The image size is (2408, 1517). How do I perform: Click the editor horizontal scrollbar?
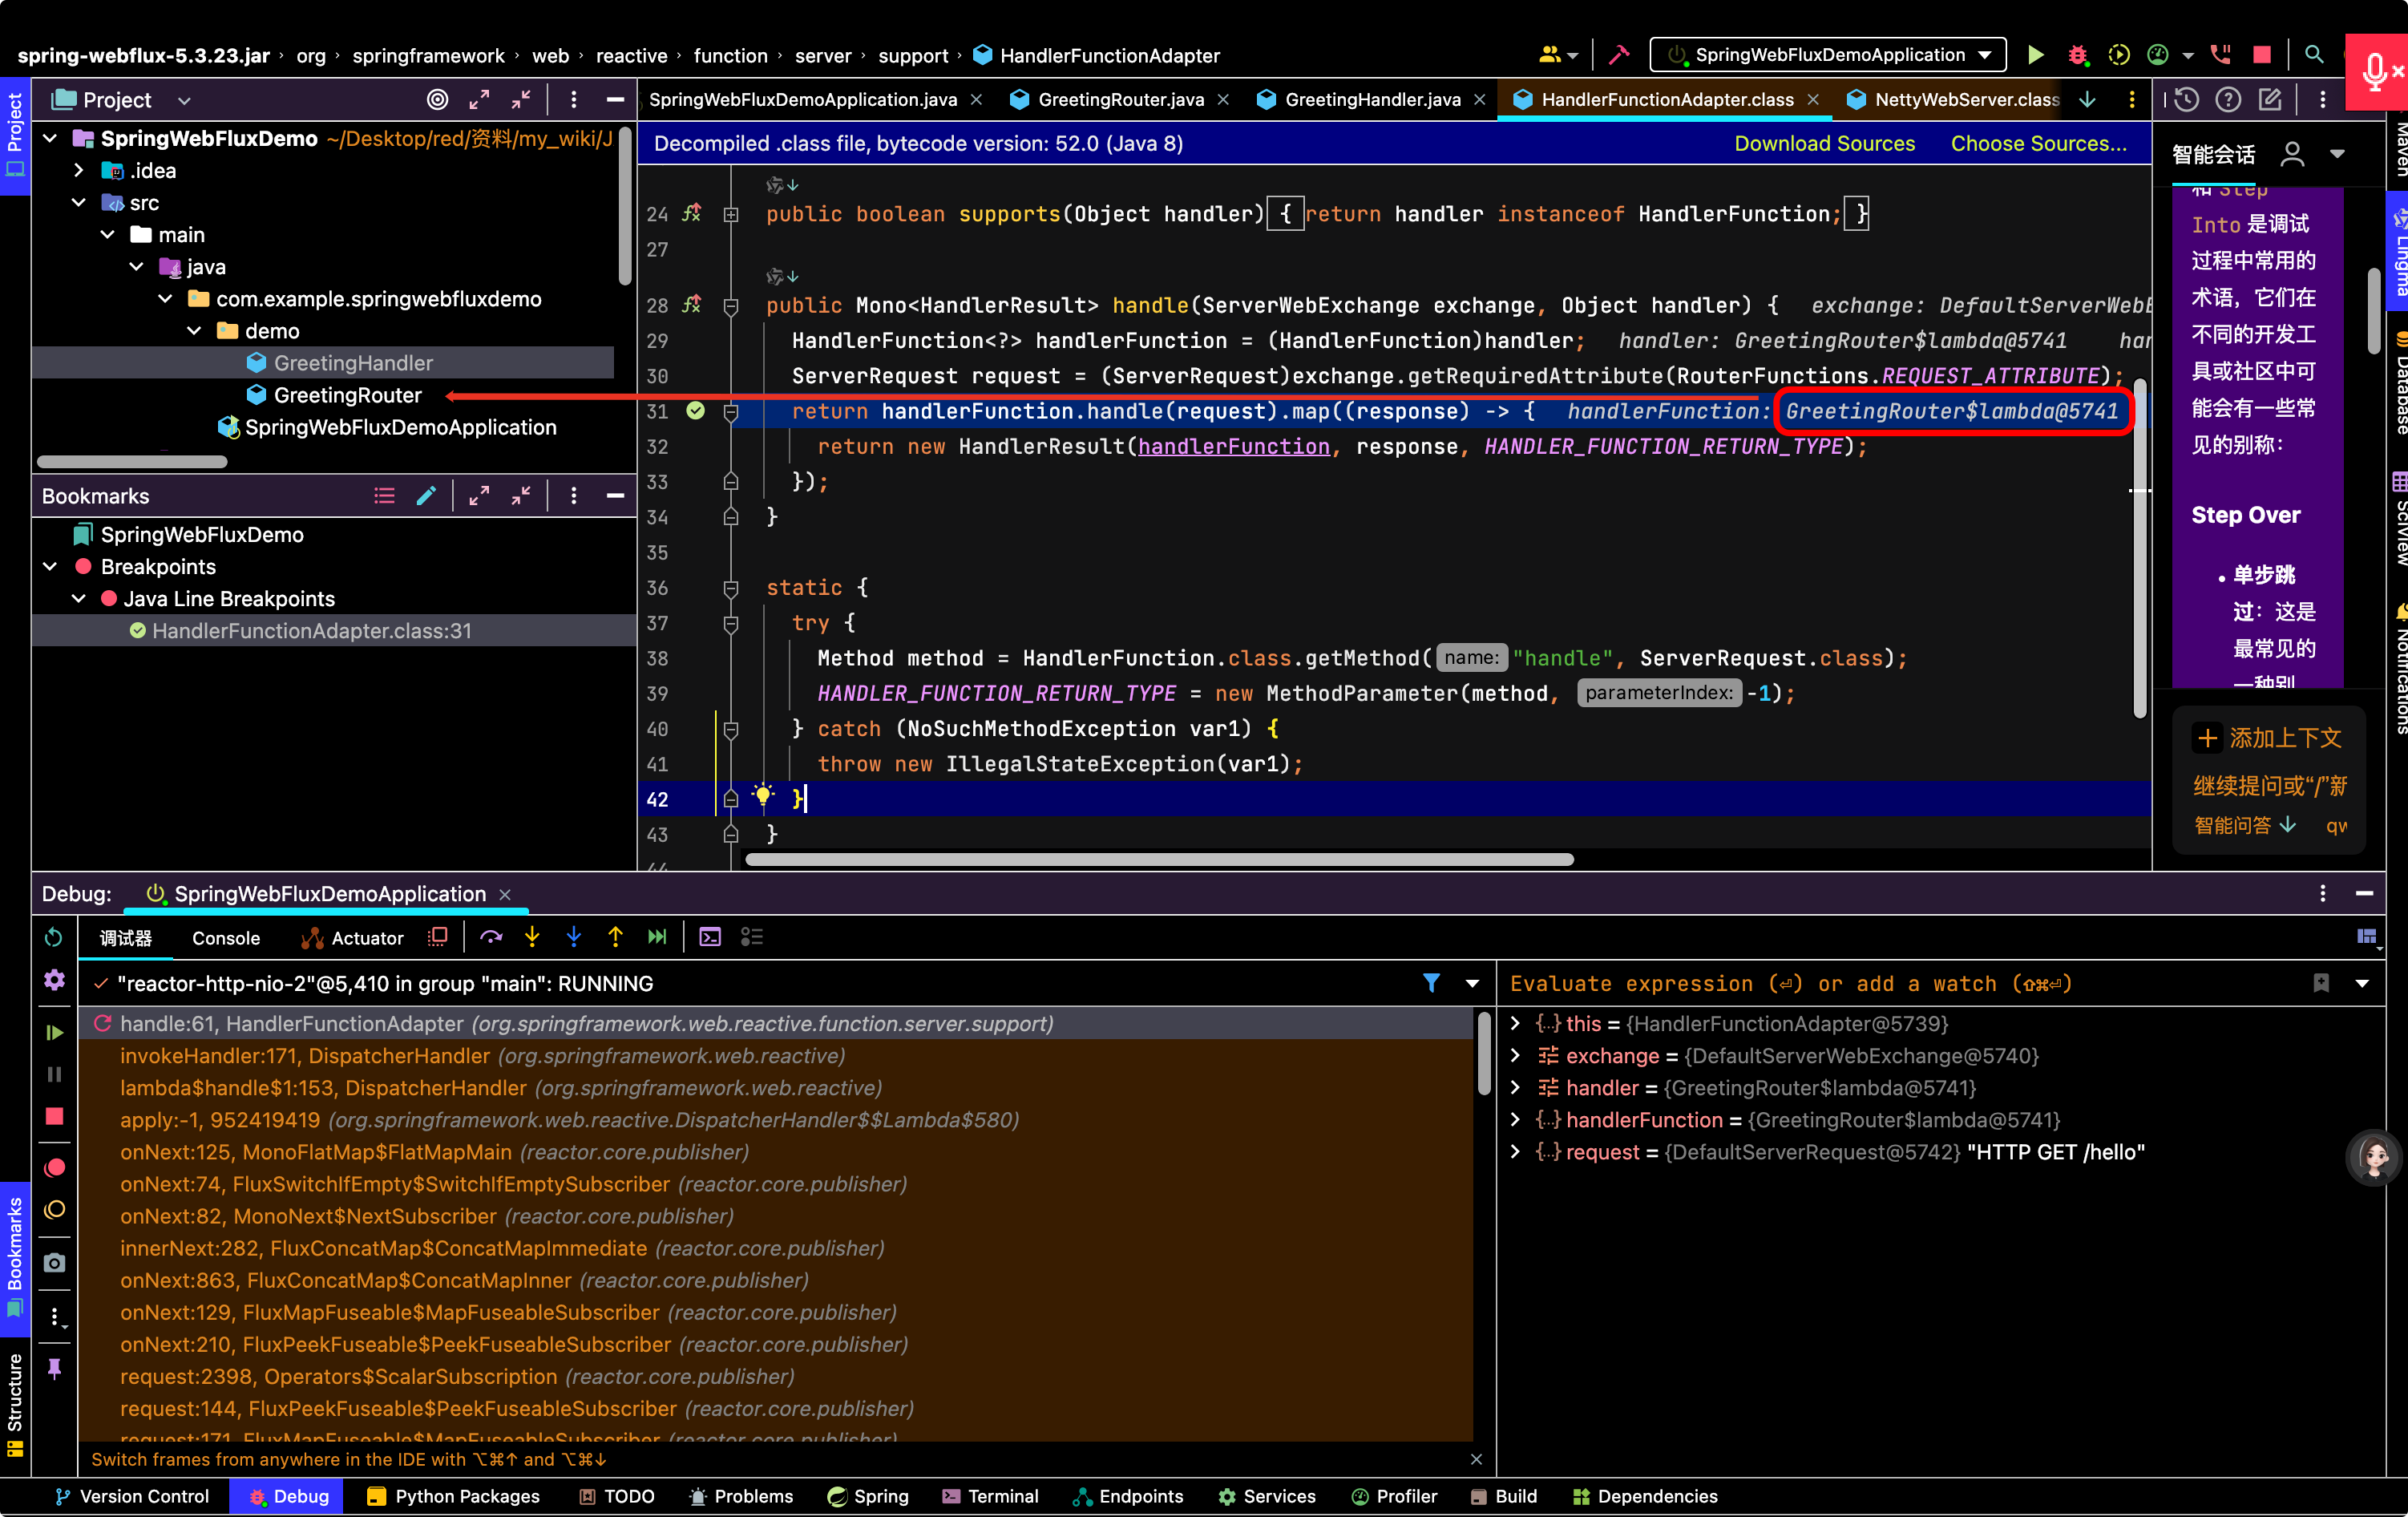pyautogui.click(x=1159, y=860)
